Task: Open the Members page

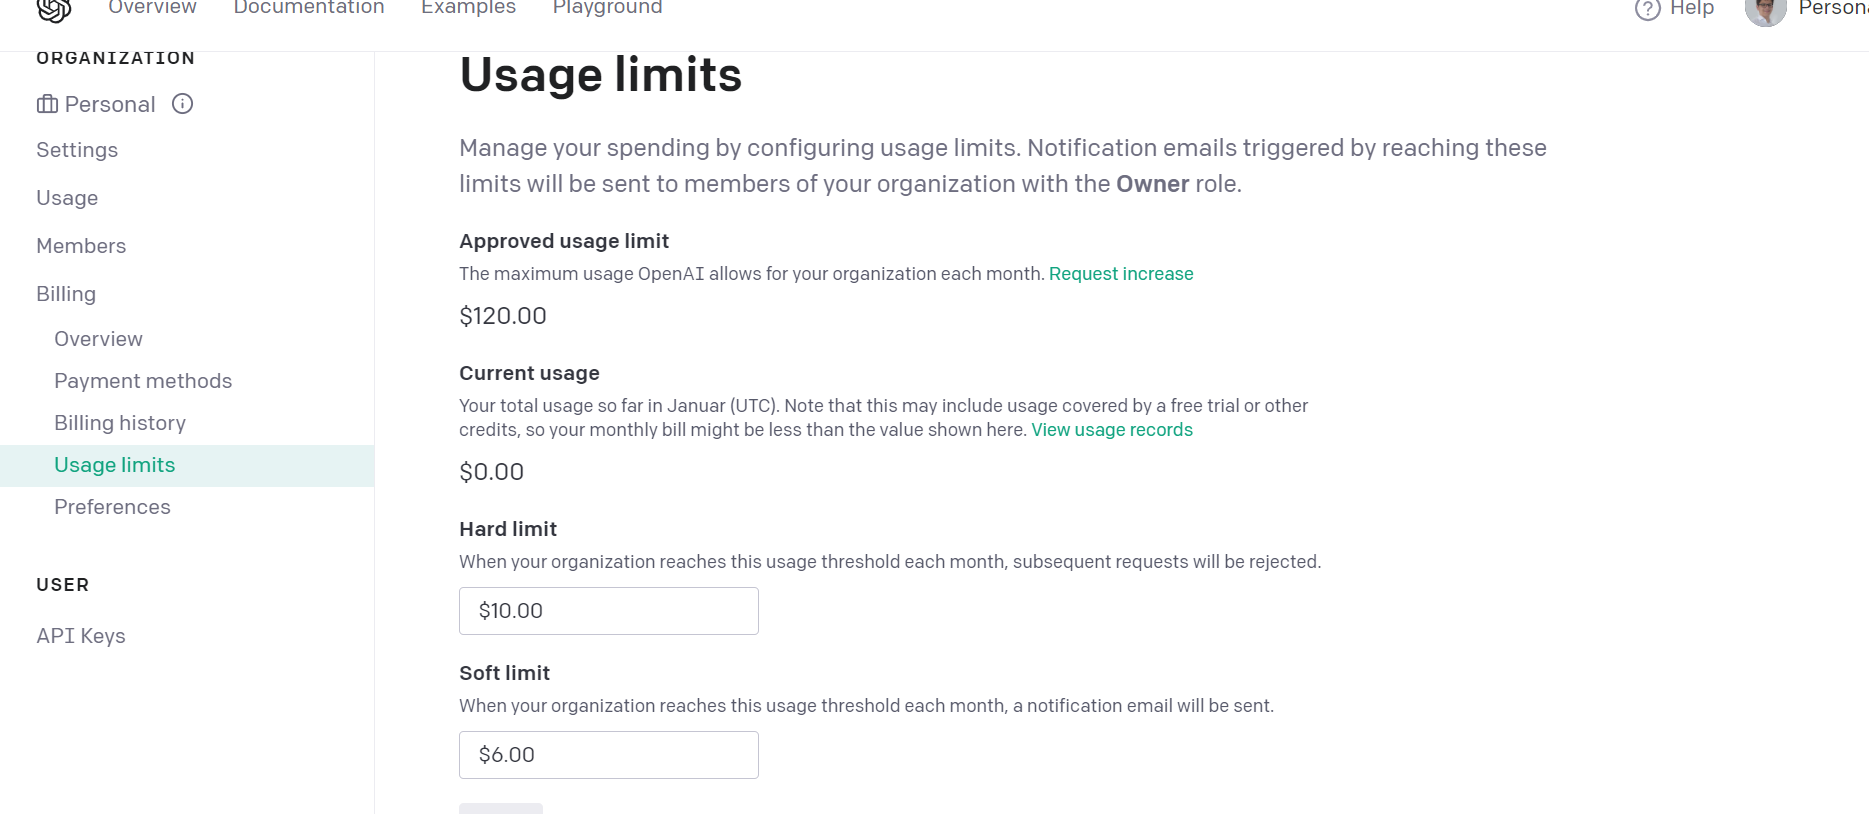Action: (81, 246)
